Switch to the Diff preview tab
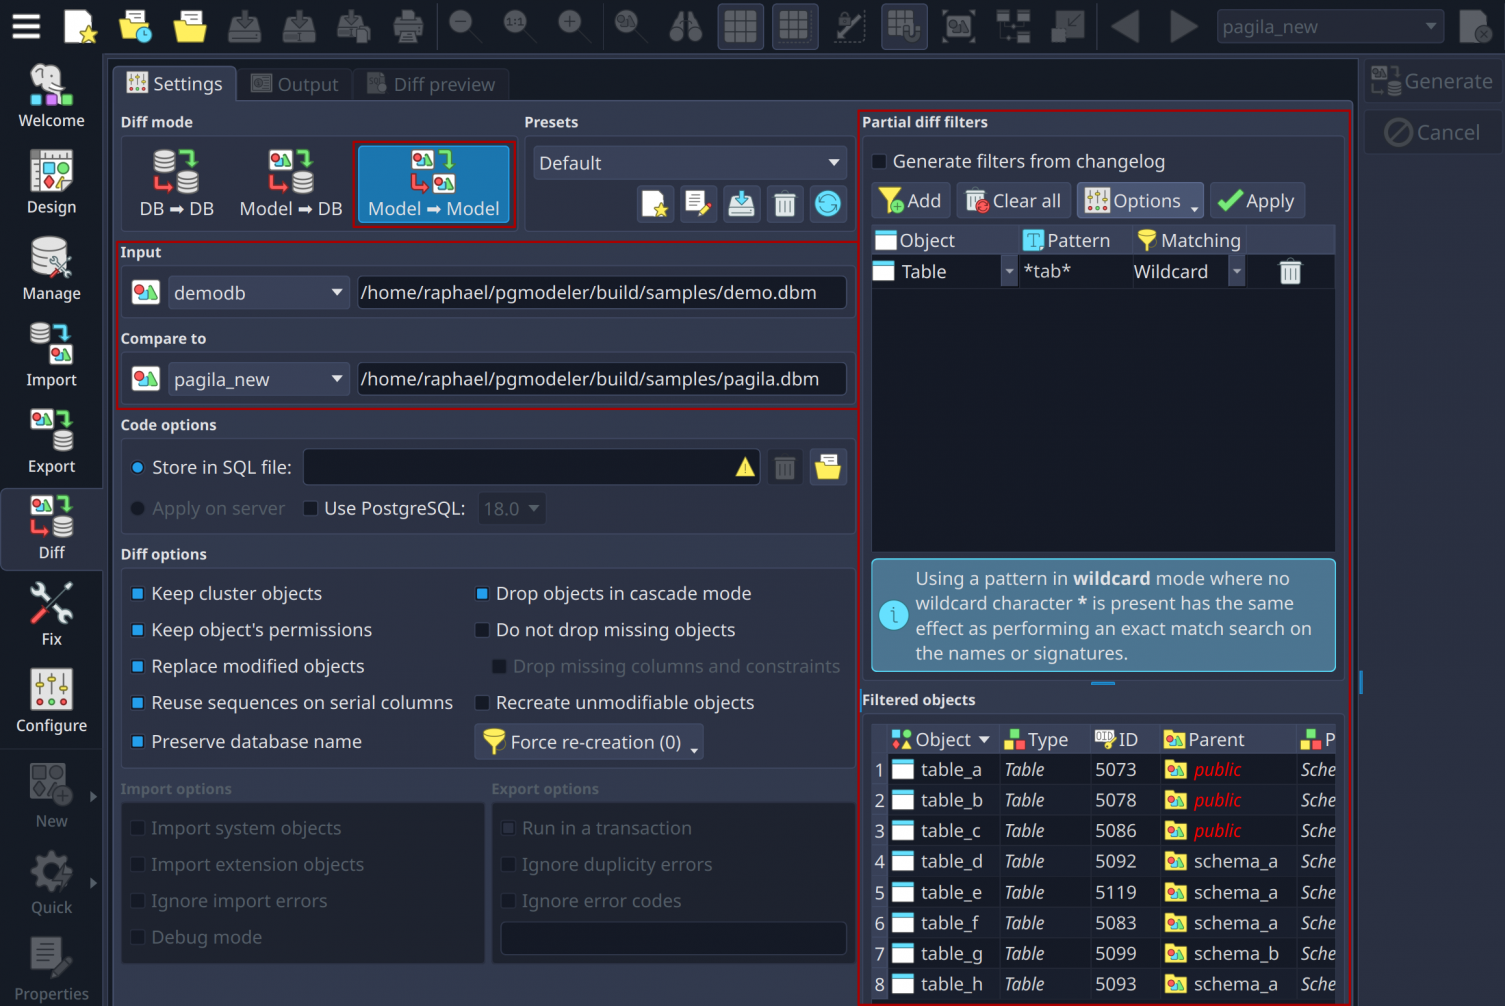1505x1006 pixels. (x=431, y=85)
